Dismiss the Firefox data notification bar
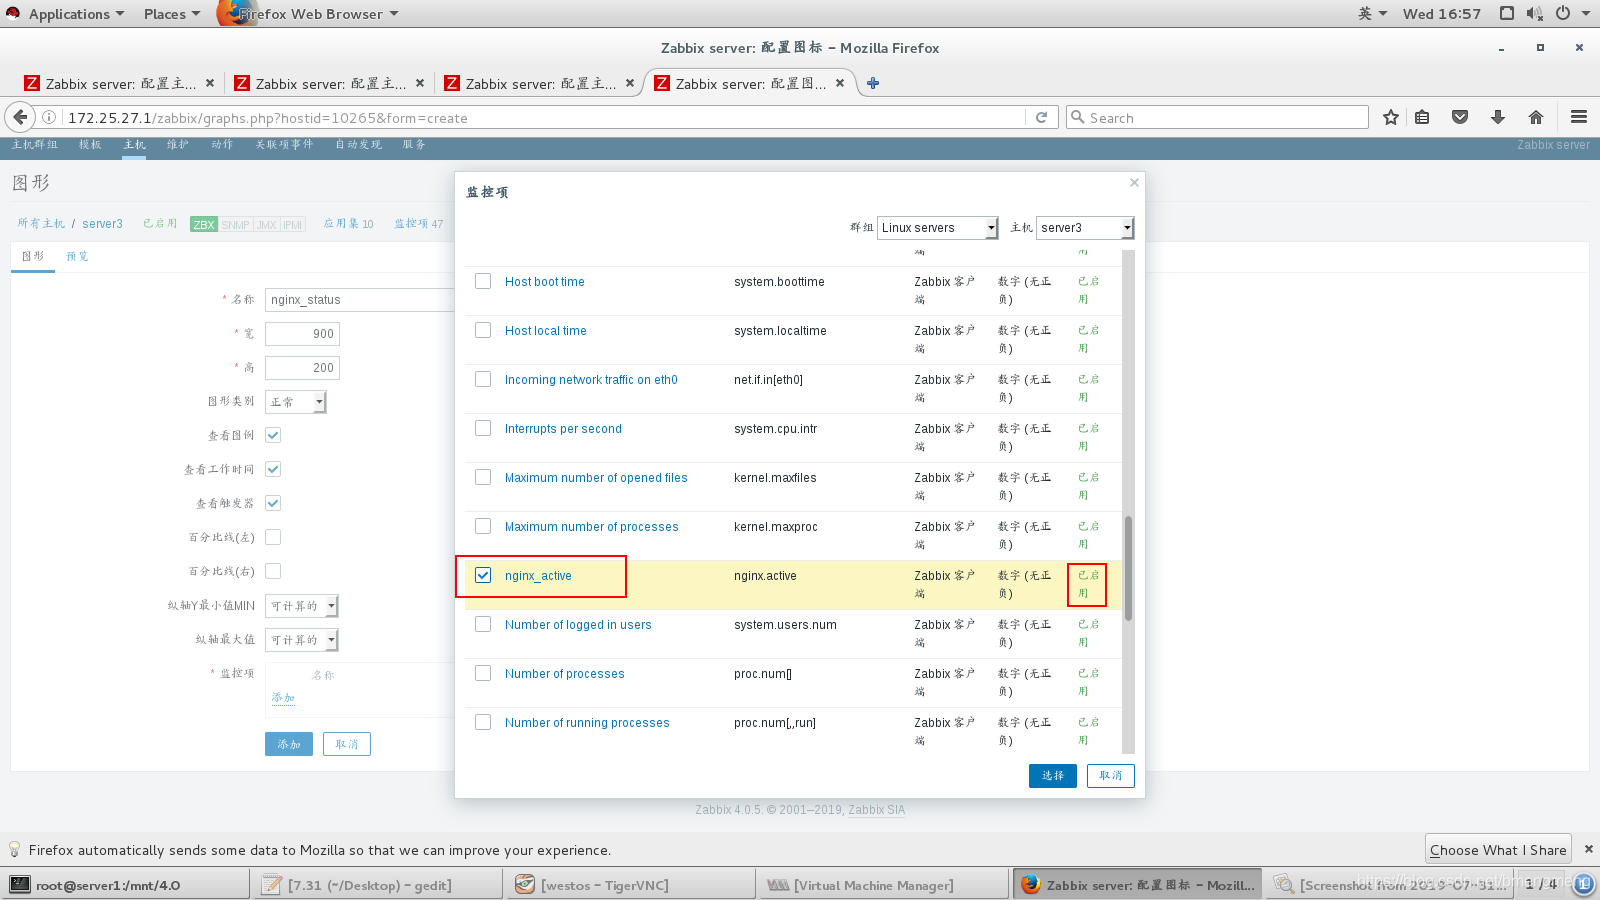 1588,849
